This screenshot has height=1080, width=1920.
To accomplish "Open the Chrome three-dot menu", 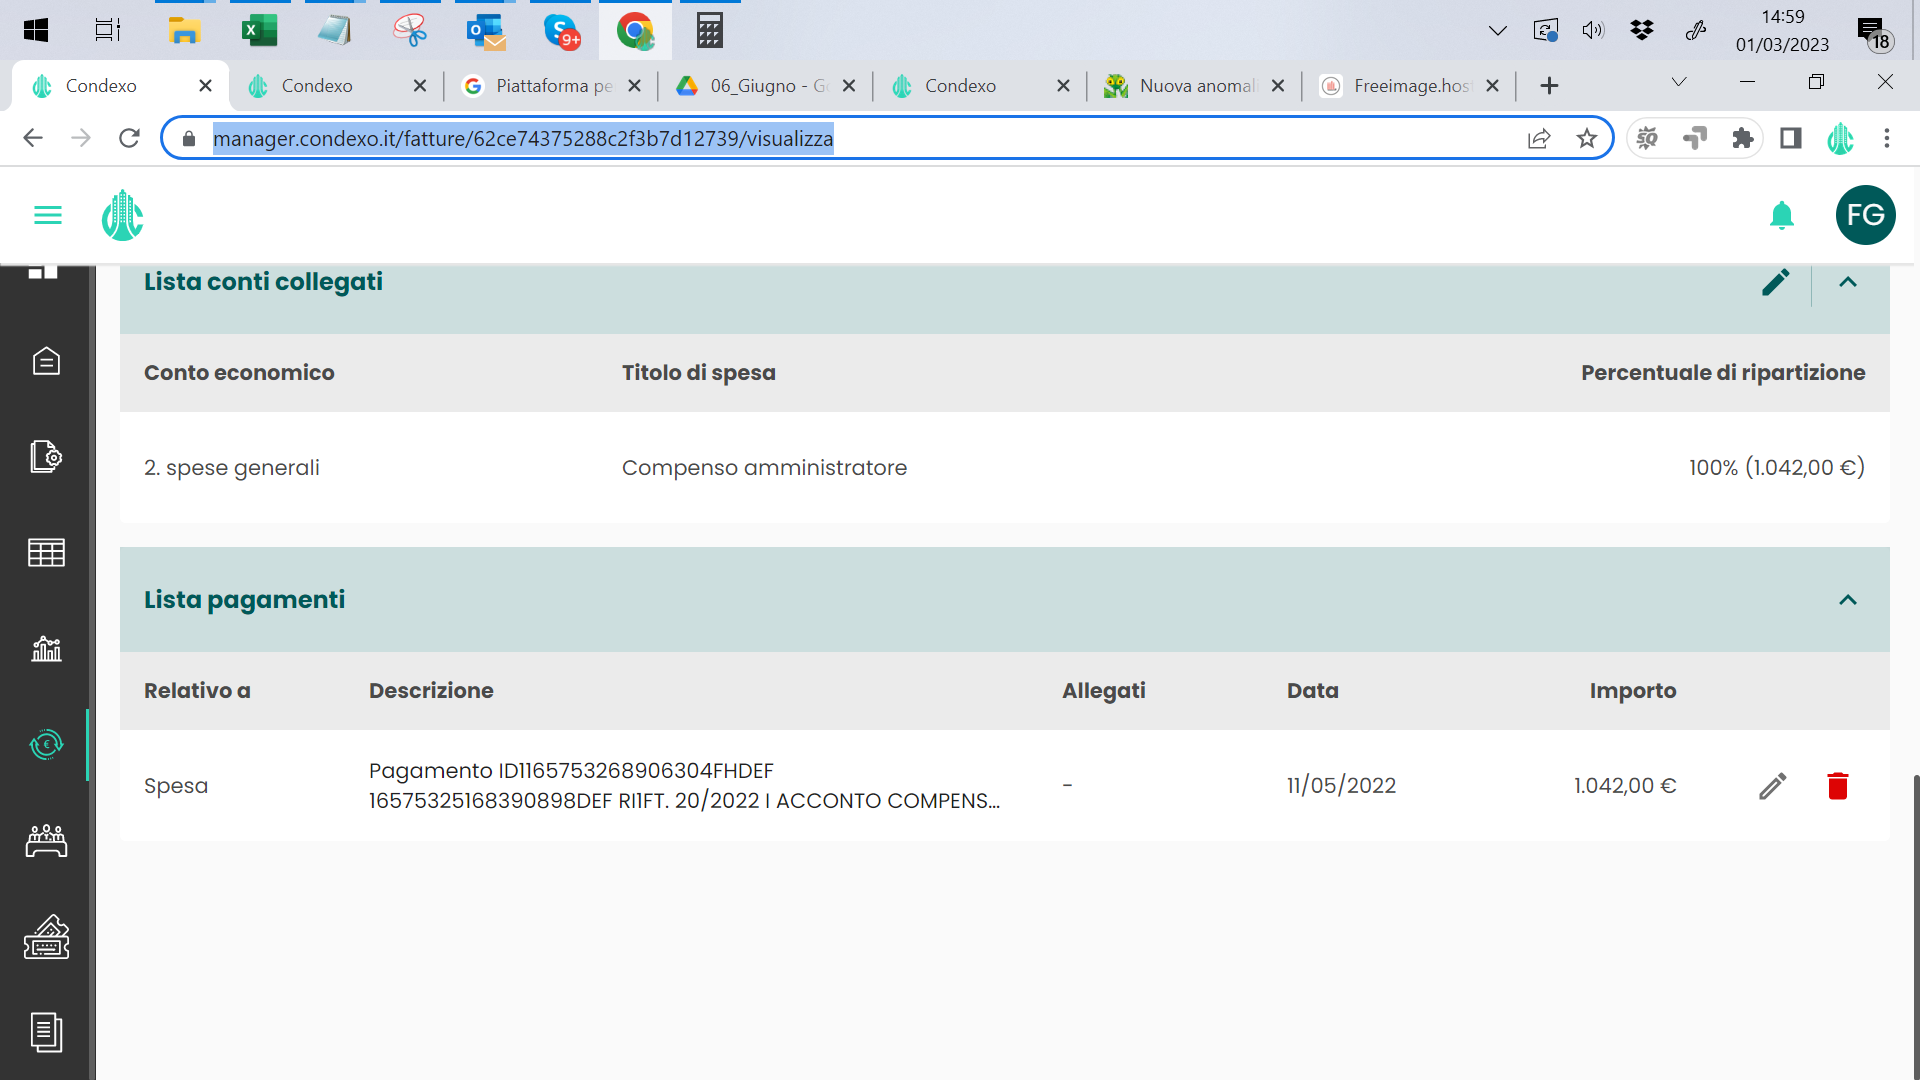I will click(1887, 138).
